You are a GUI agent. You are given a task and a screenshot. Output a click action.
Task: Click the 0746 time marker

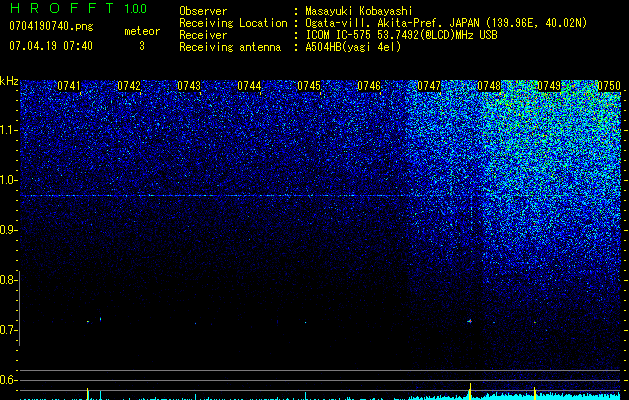click(x=369, y=86)
